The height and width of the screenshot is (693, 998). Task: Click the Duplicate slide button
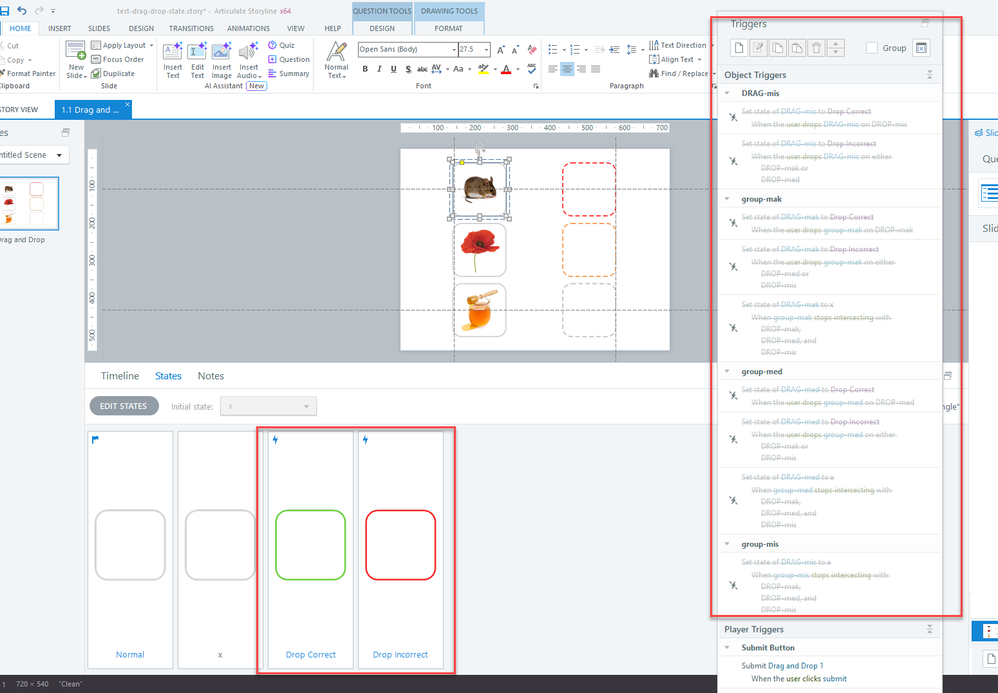[x=111, y=73]
